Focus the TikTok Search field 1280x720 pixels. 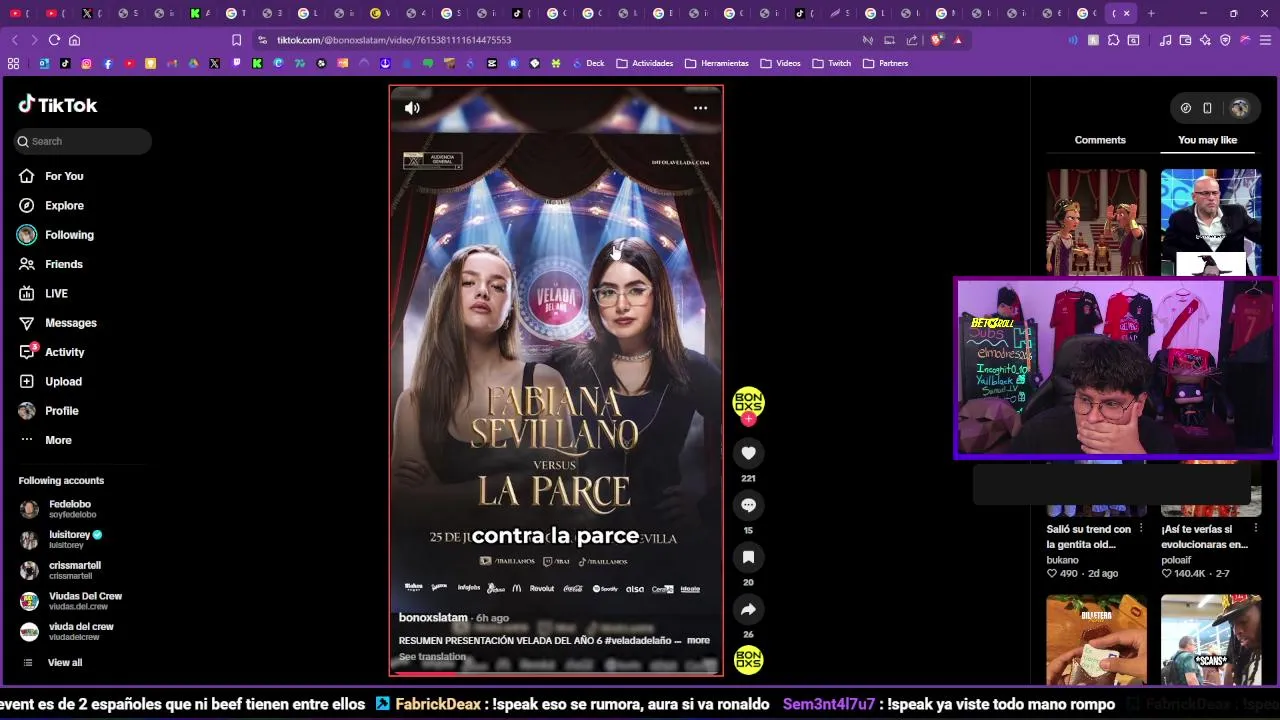tap(83, 141)
